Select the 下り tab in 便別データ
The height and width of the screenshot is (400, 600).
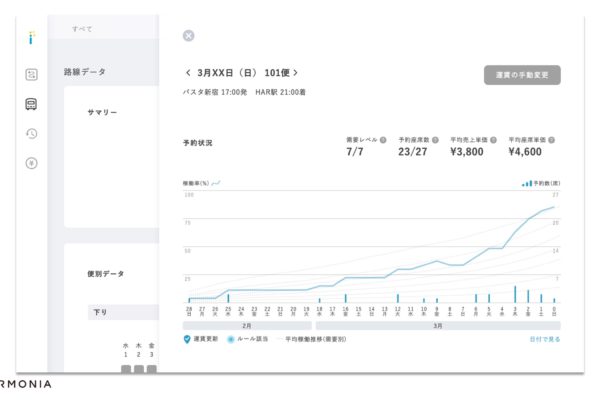click(x=101, y=312)
